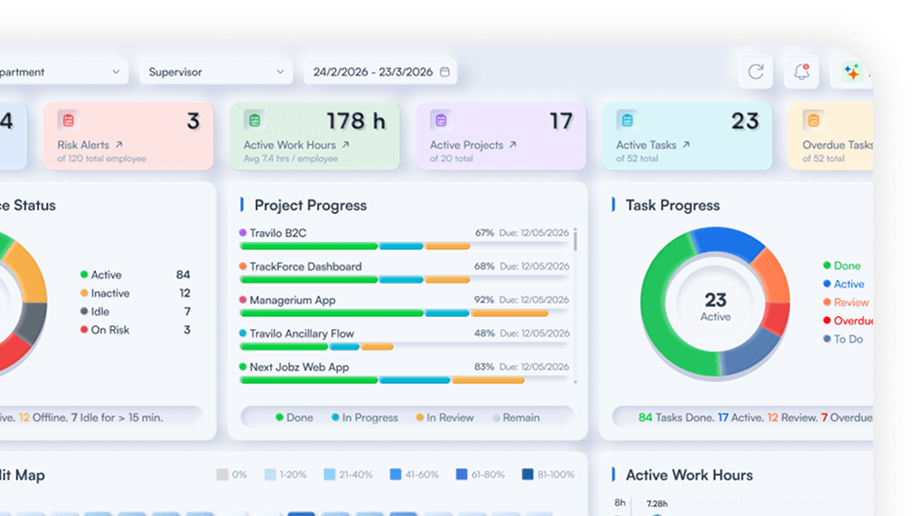Viewport: 918px width, 516px height.
Task: Click the 67% value for Travilo B2C
Action: [x=484, y=233]
